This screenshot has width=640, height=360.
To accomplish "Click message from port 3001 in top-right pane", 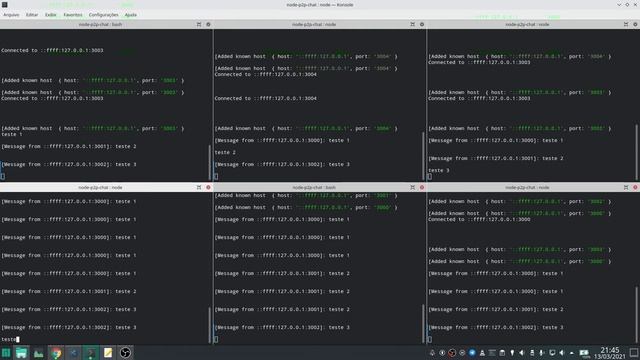I will (x=496, y=158).
